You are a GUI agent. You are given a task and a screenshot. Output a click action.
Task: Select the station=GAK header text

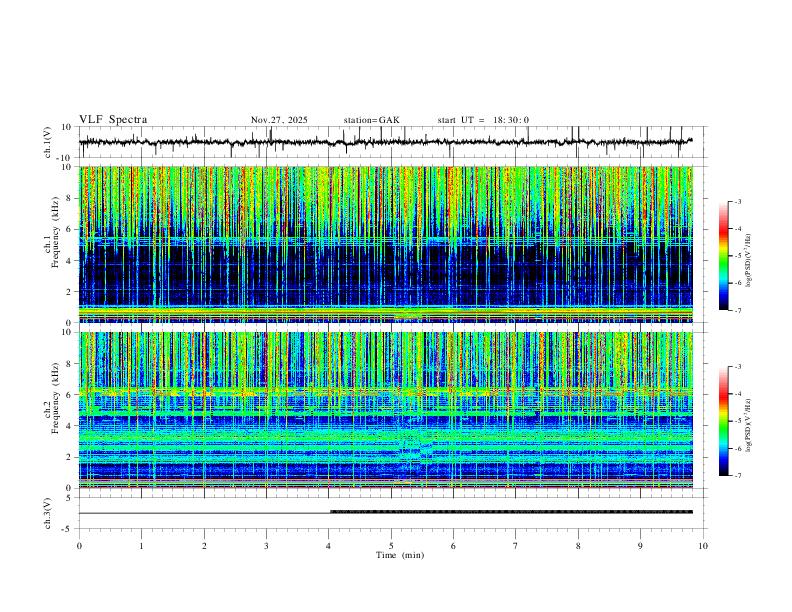click(x=371, y=120)
